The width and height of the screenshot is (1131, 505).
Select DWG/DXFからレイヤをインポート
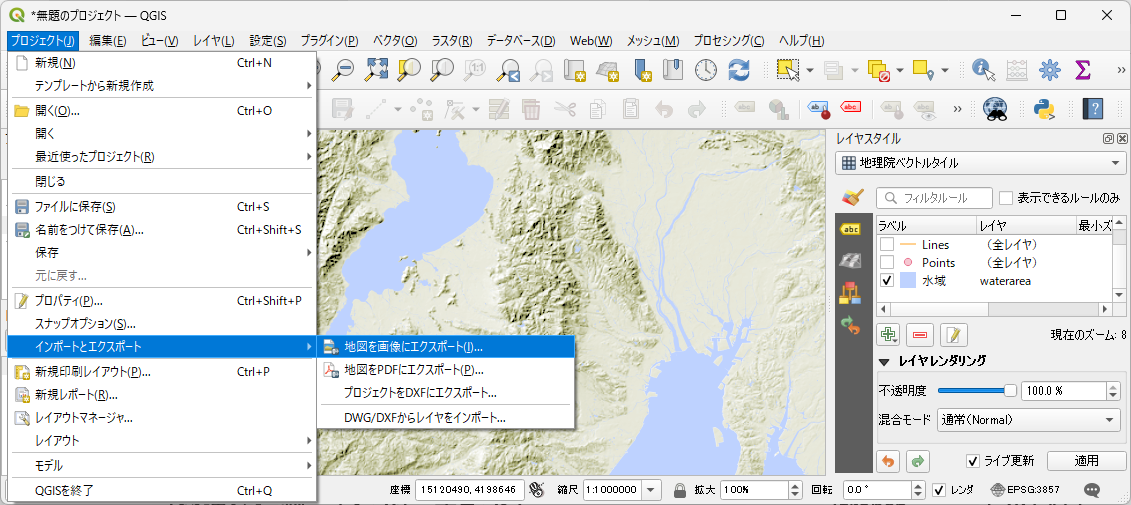[445, 418]
